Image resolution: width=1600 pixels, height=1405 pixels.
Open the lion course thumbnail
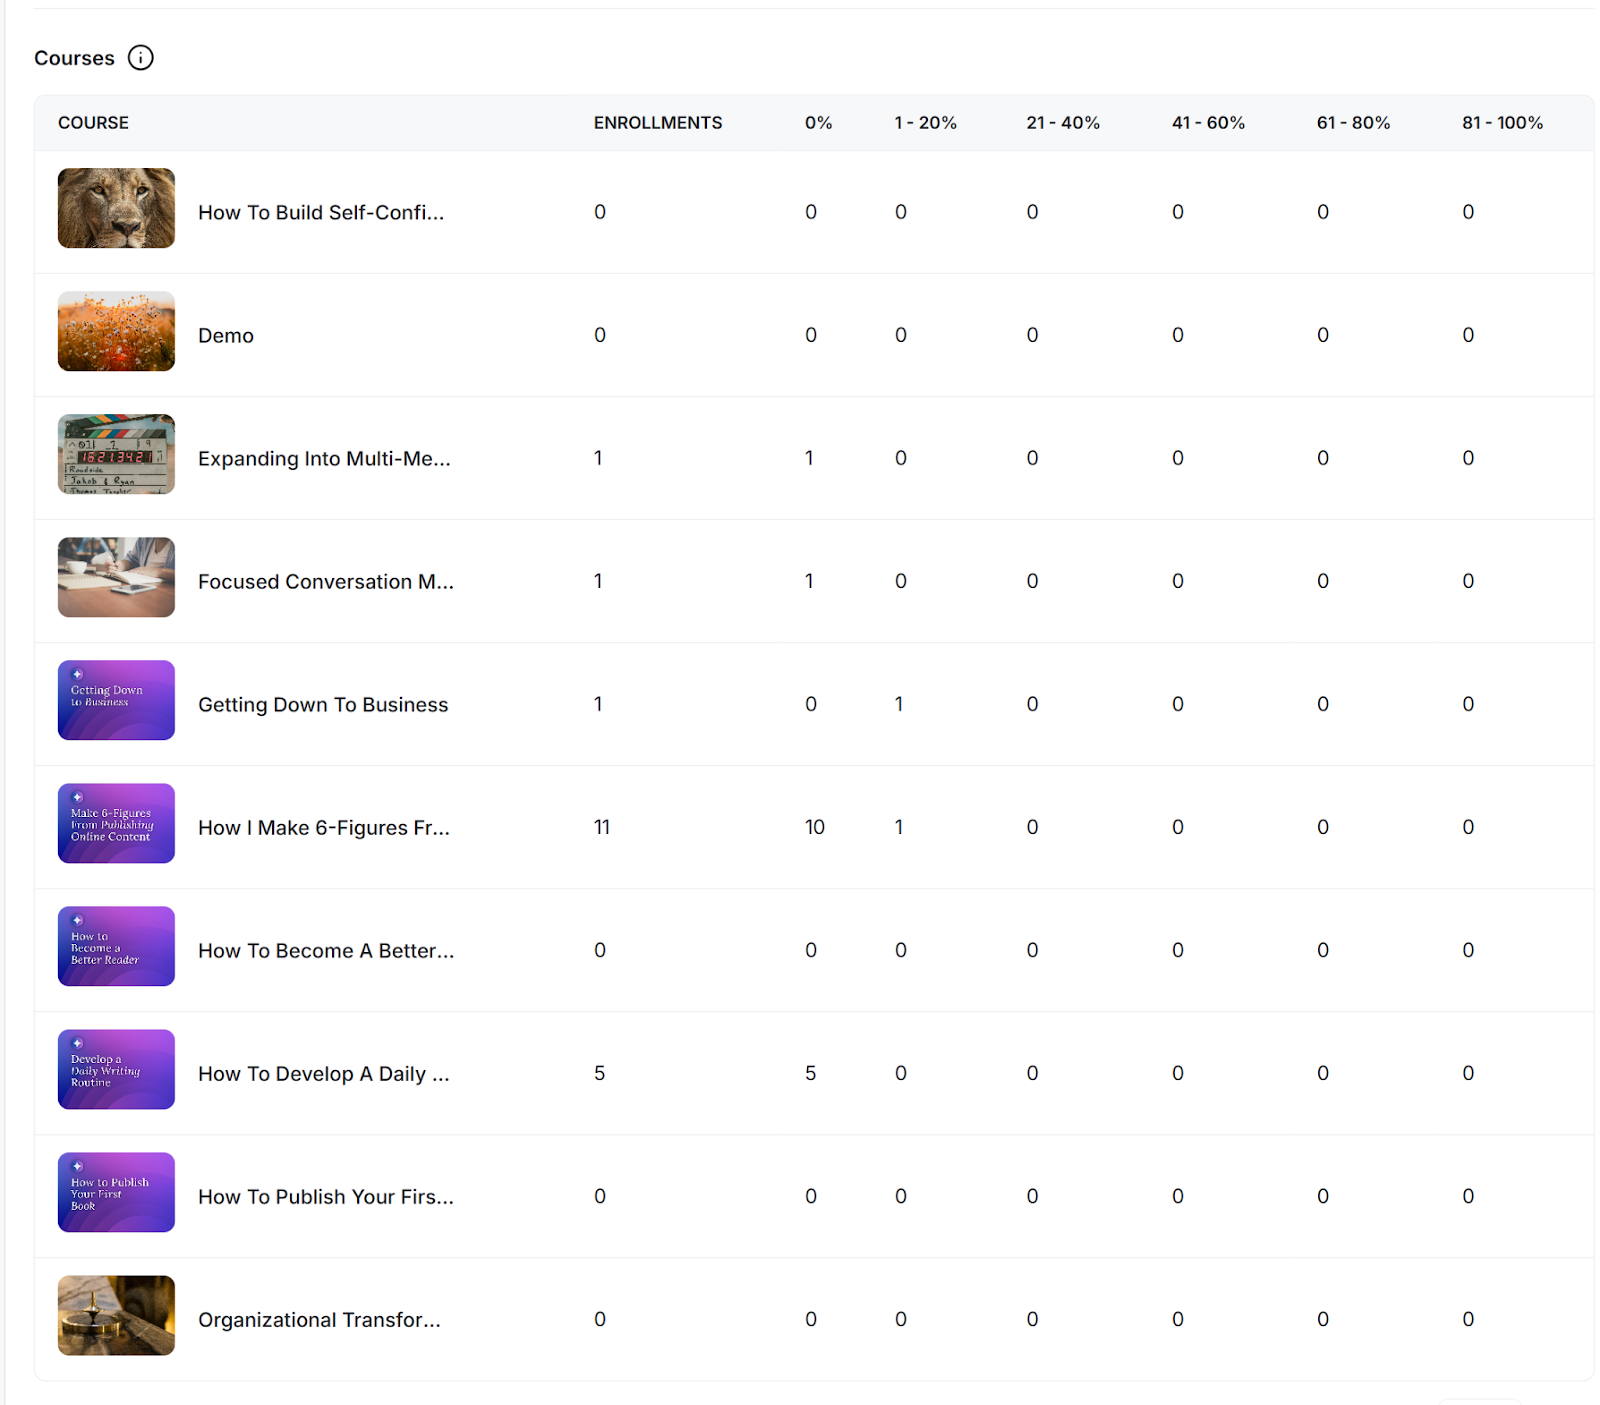point(116,208)
